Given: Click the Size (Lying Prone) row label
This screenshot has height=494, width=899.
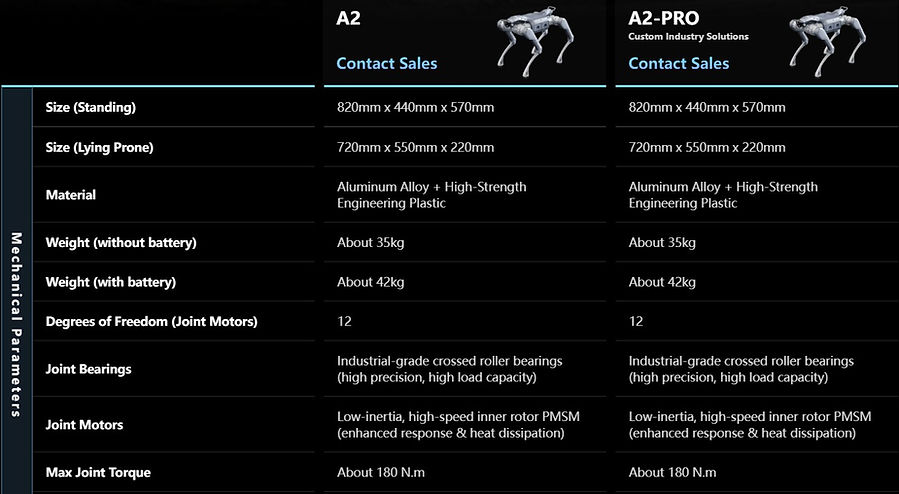Looking at the screenshot, I should 99,147.
